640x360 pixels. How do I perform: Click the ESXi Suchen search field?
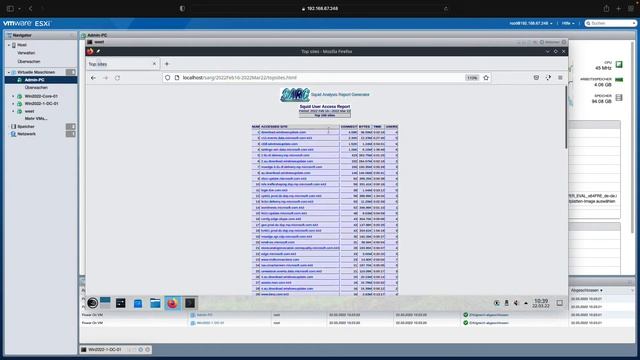click(610, 23)
